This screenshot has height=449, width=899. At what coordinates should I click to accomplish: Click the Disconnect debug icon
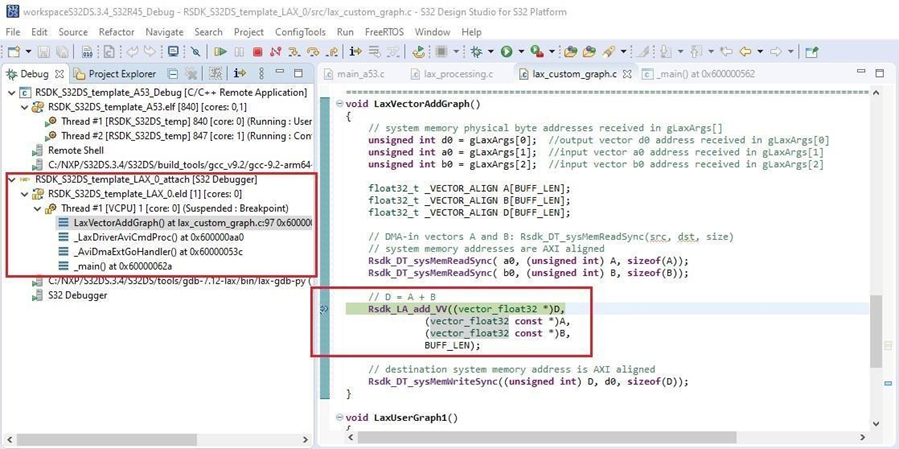tap(276, 52)
